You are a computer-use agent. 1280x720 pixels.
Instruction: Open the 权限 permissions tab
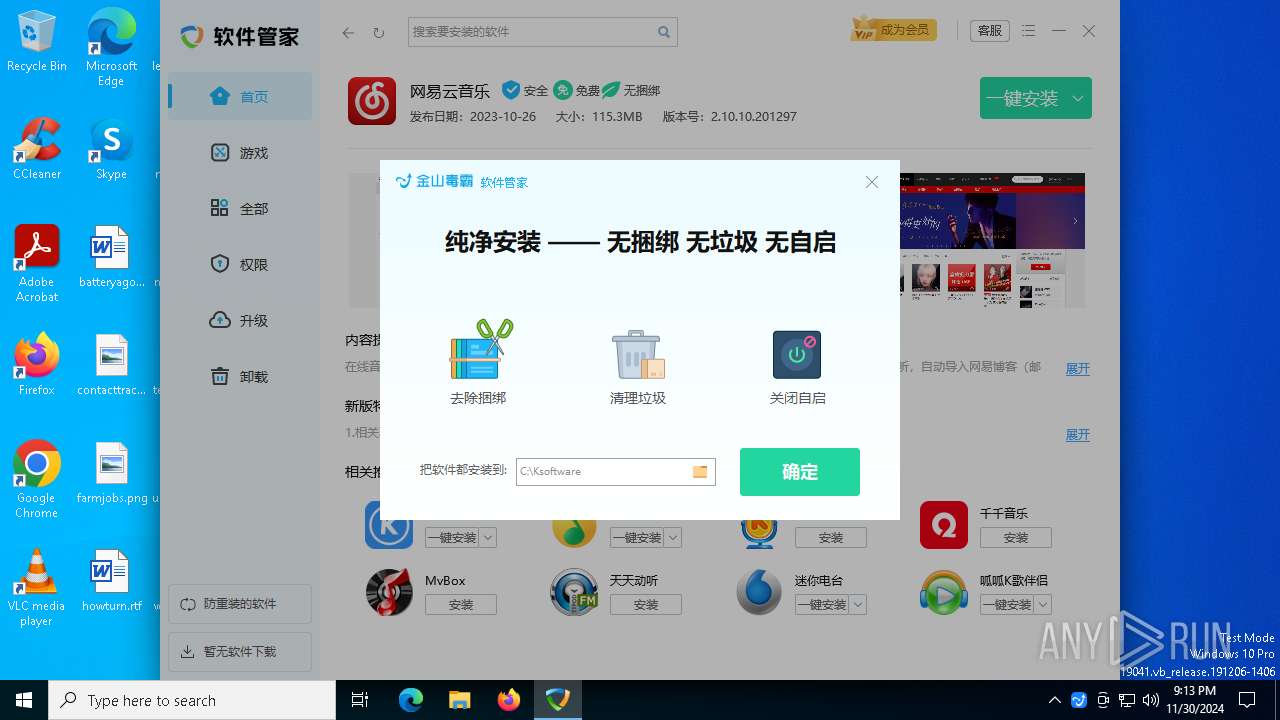coord(240,265)
